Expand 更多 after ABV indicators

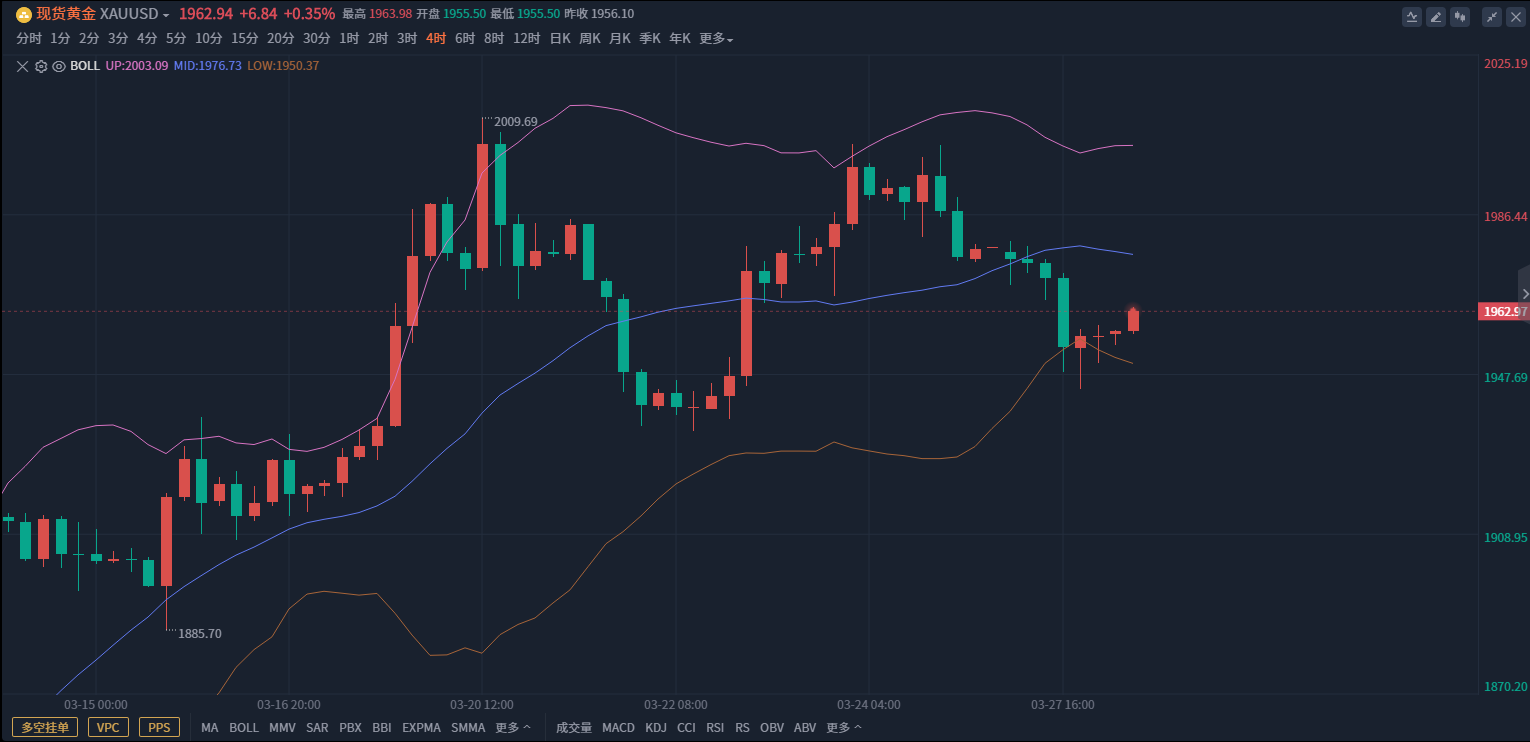pyautogui.click(x=844, y=728)
